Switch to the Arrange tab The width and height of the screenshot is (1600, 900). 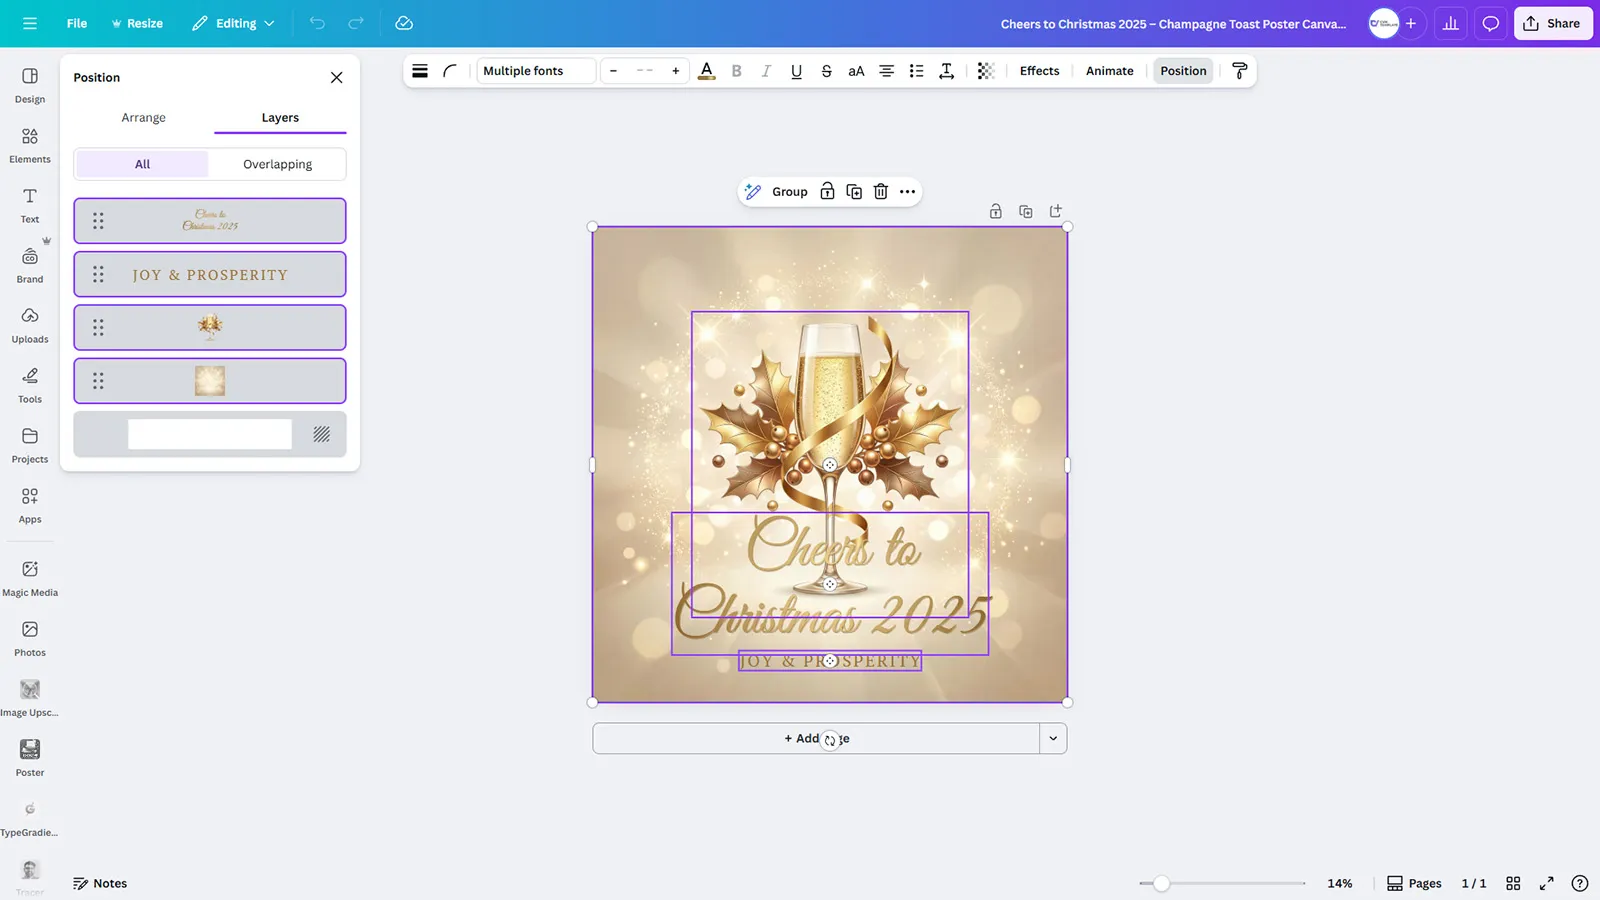[143, 117]
